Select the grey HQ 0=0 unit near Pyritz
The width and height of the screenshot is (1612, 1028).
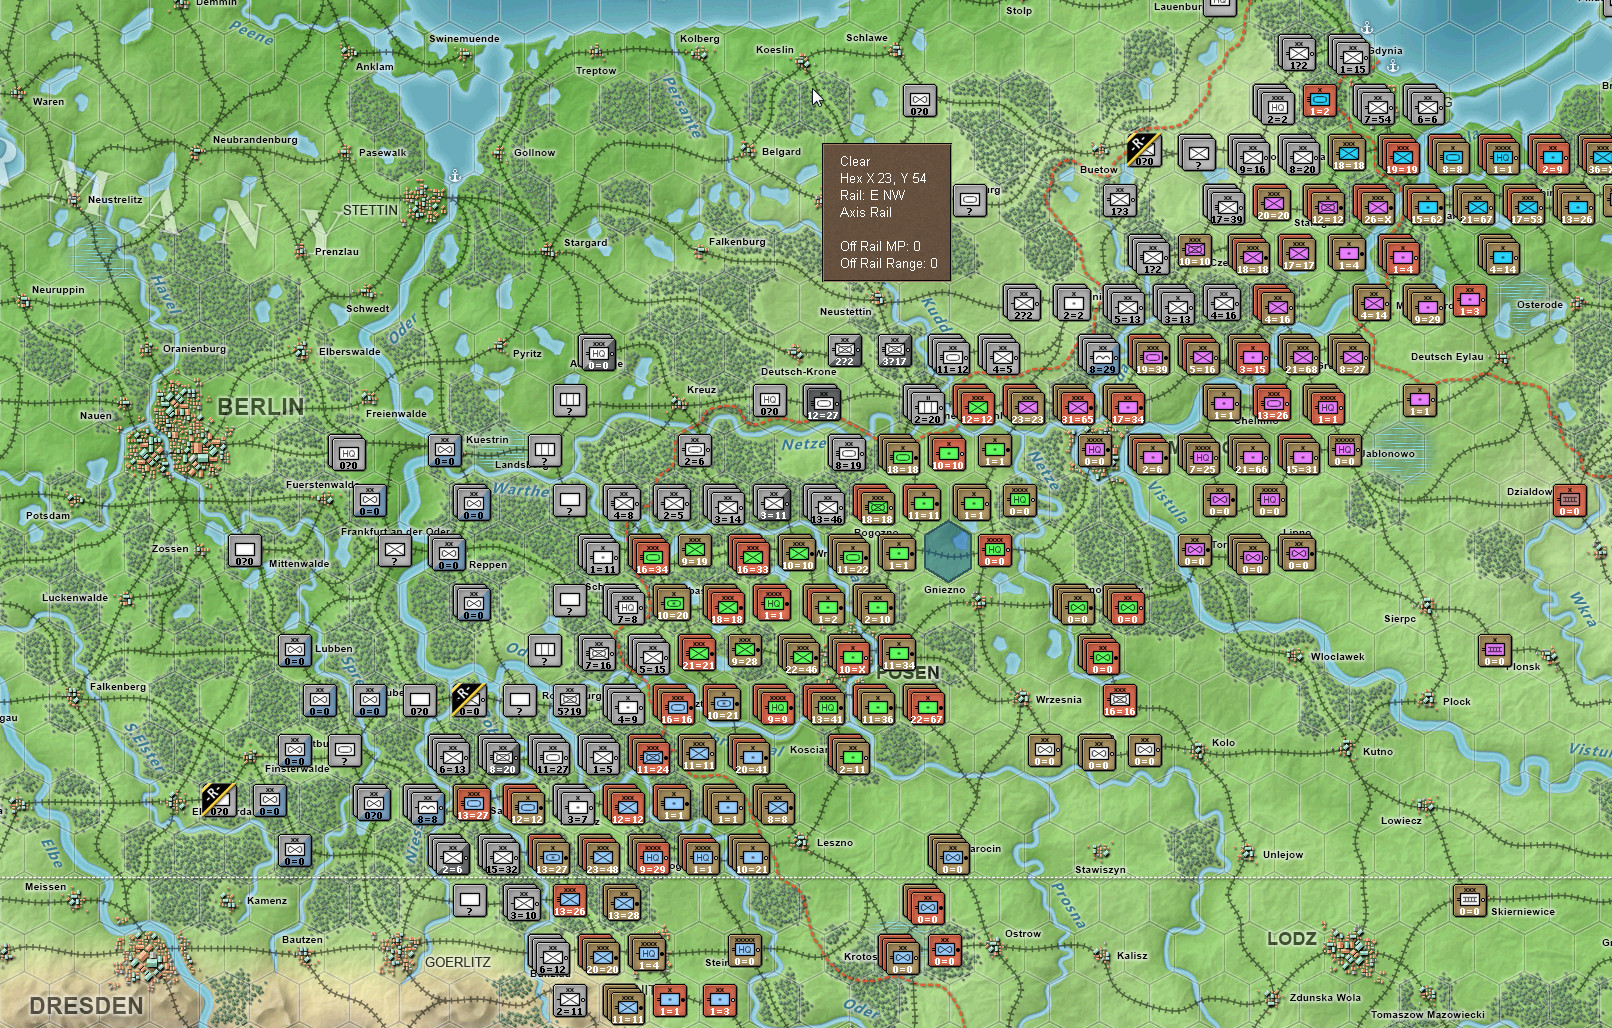pos(598,354)
